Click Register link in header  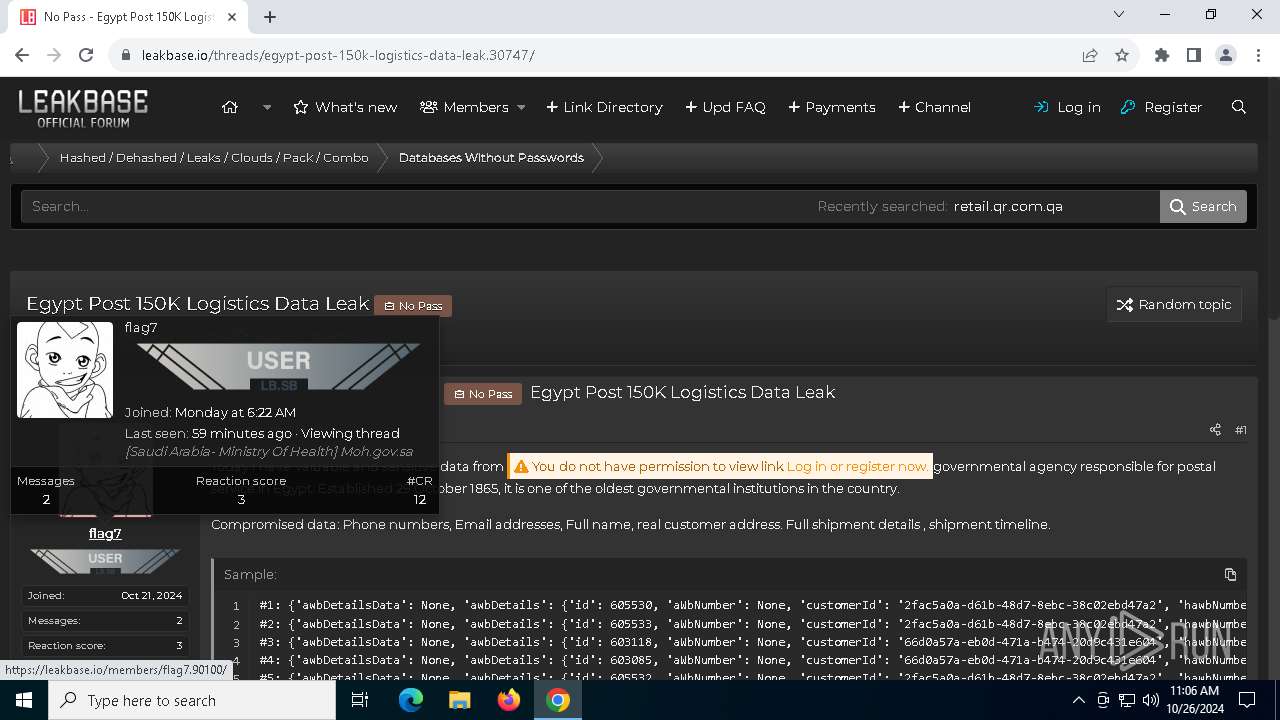1161,107
